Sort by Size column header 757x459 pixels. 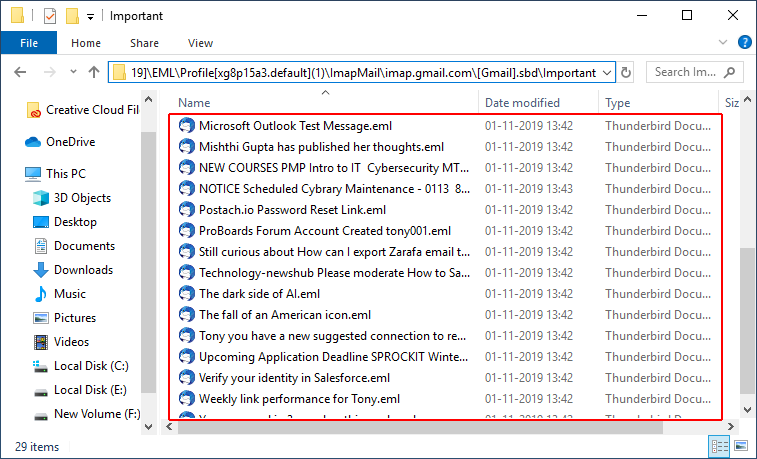tap(732, 103)
